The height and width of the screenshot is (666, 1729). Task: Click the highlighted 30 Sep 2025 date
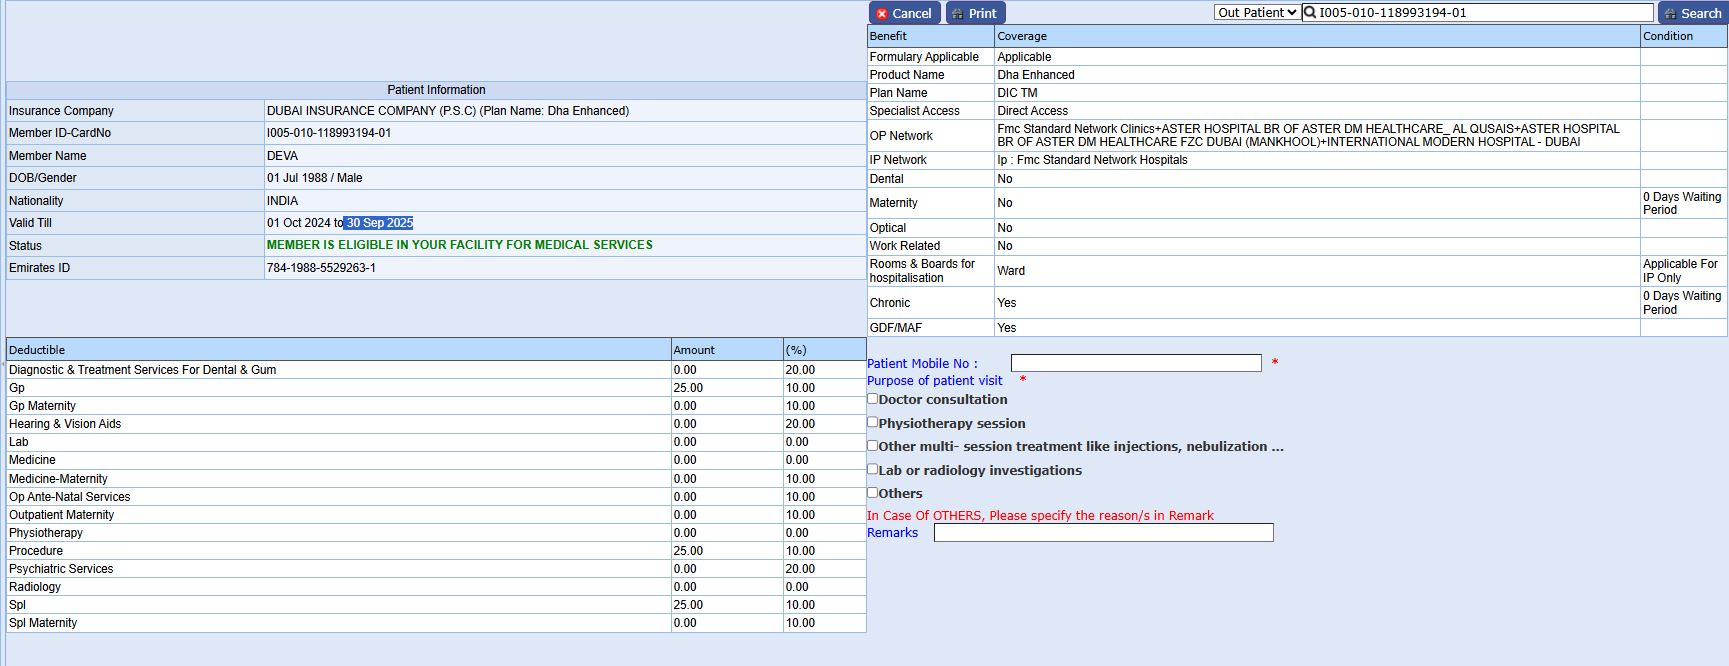click(x=379, y=223)
